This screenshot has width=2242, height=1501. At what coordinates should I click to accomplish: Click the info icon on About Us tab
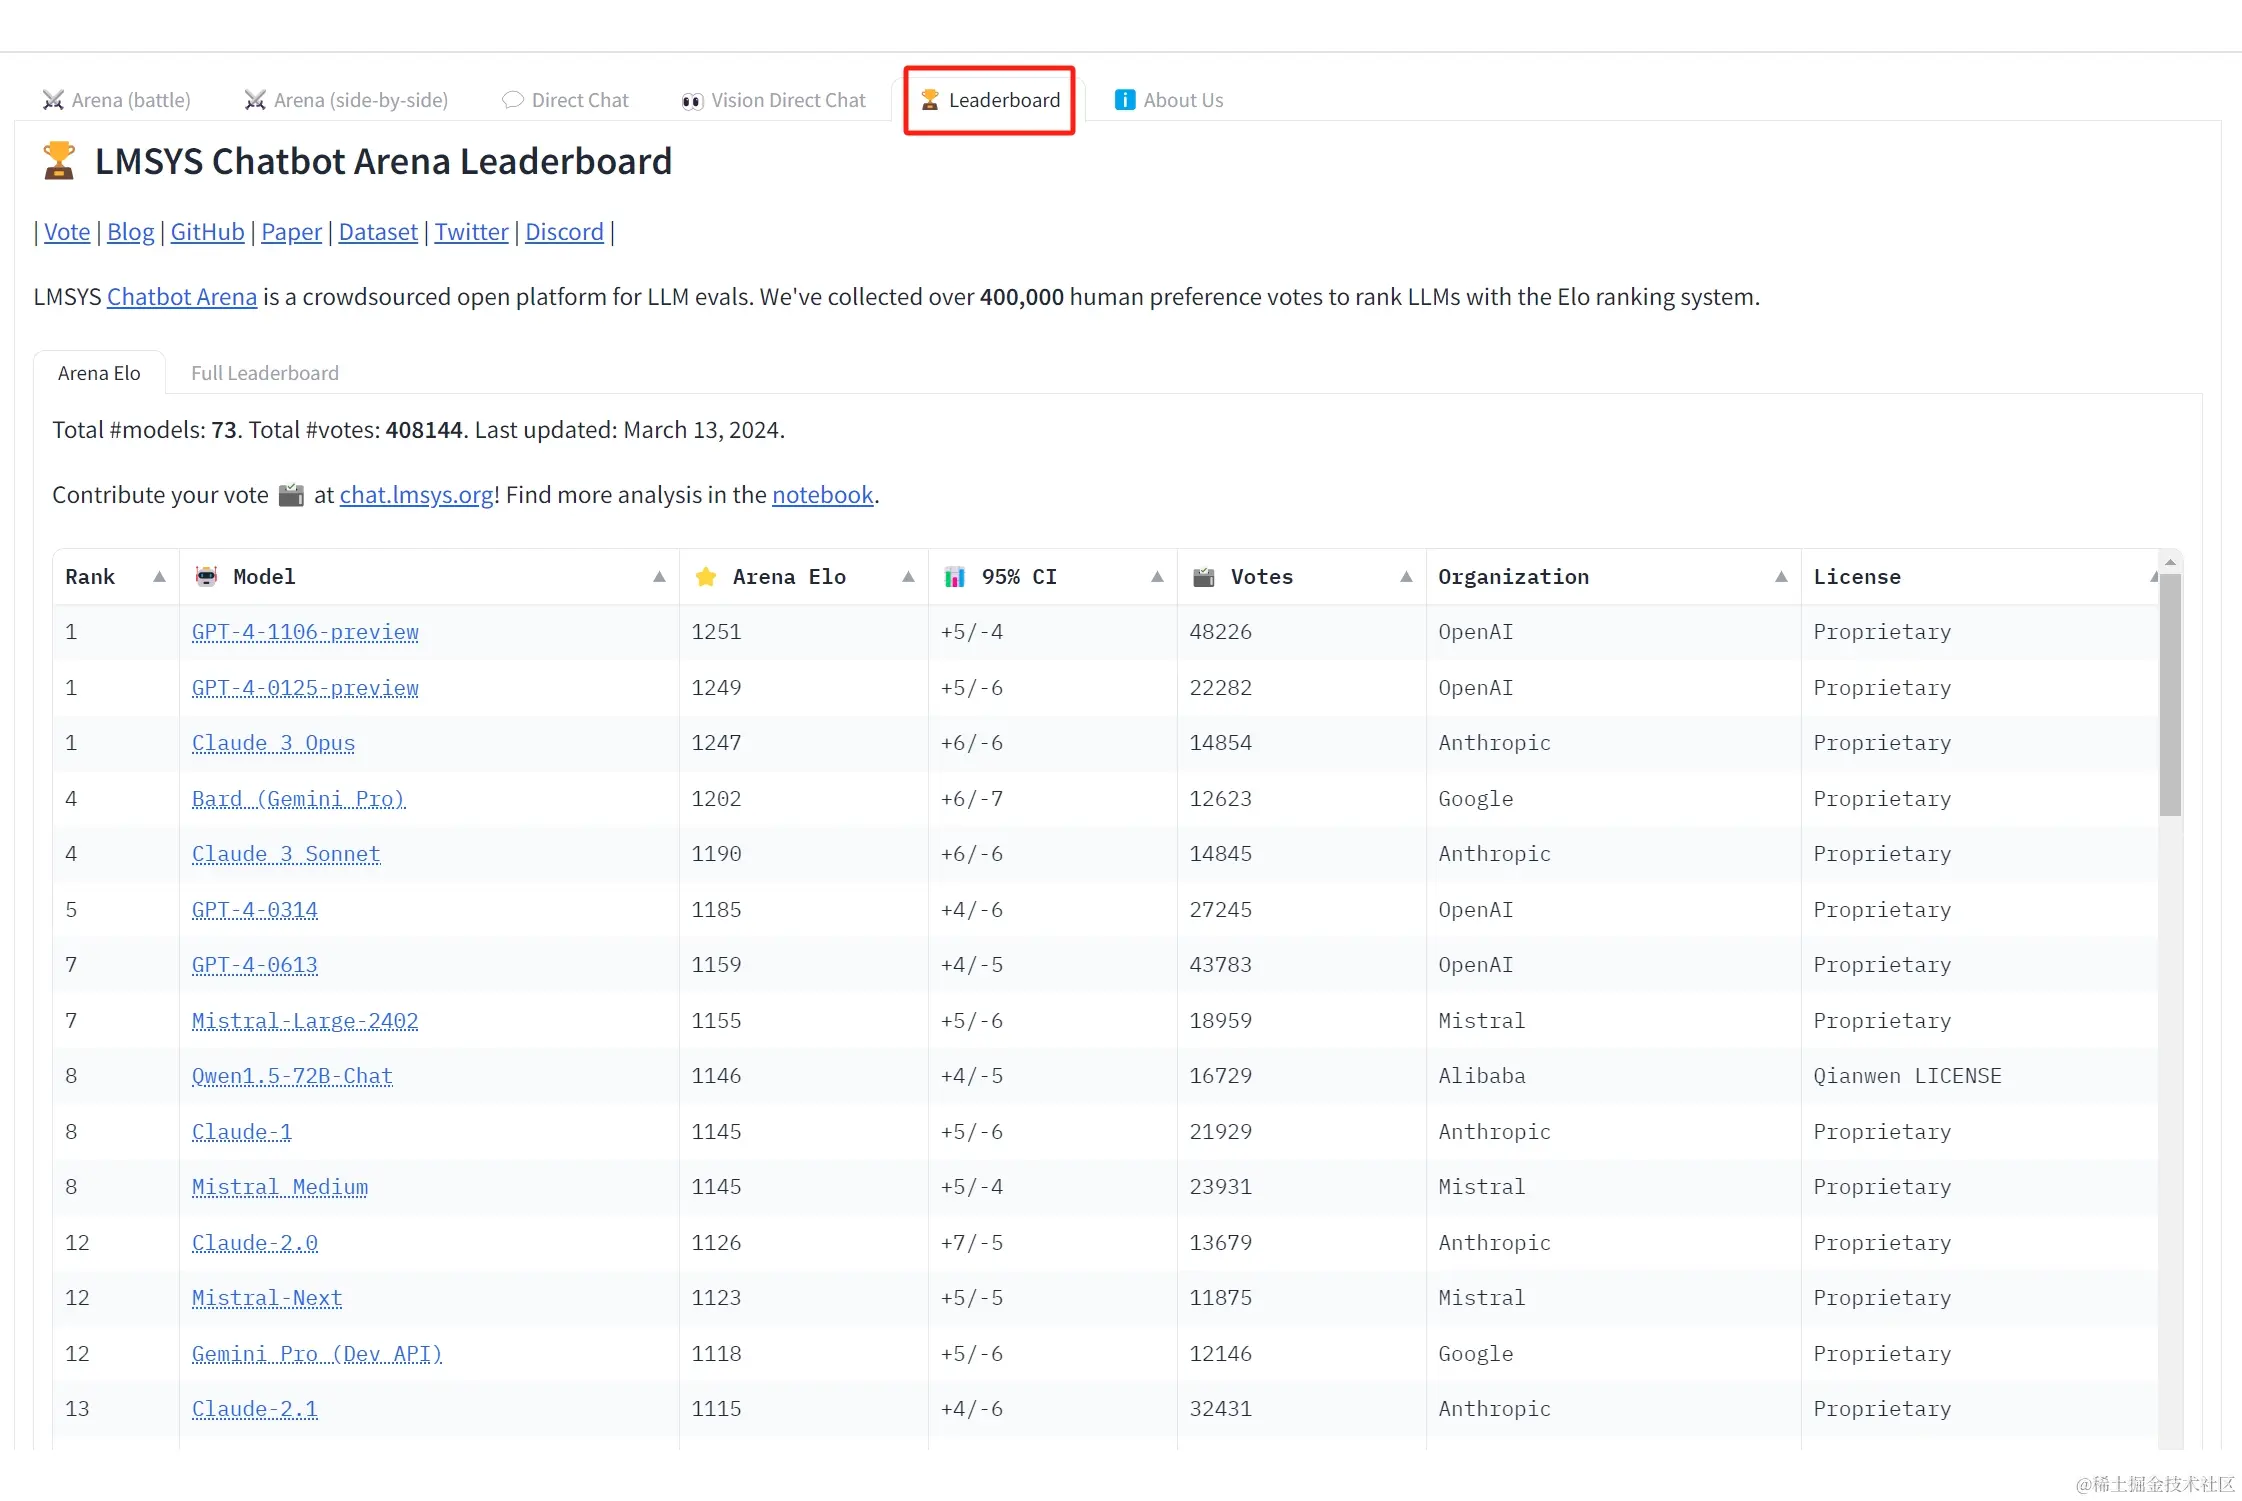click(1125, 100)
